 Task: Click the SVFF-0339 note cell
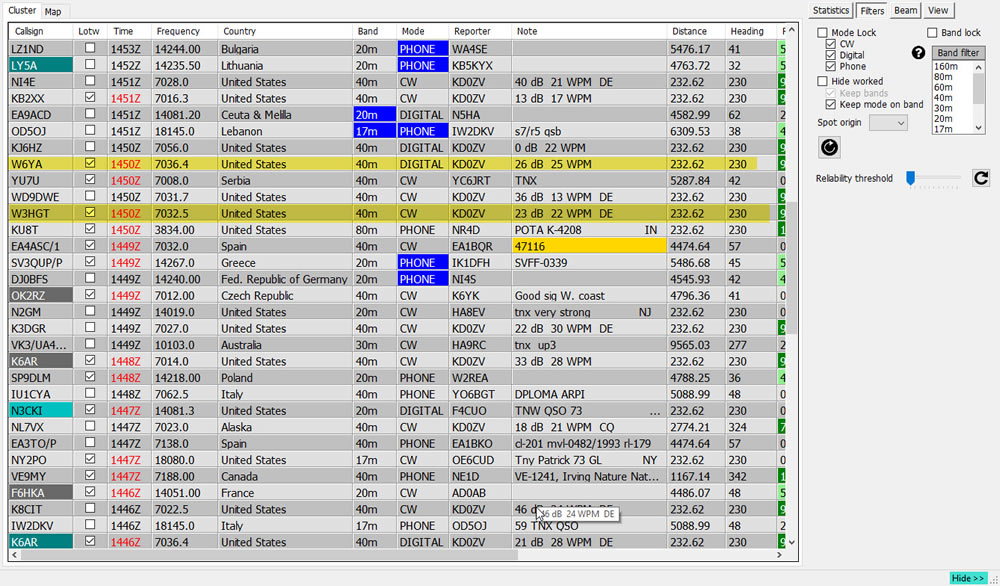(589, 263)
